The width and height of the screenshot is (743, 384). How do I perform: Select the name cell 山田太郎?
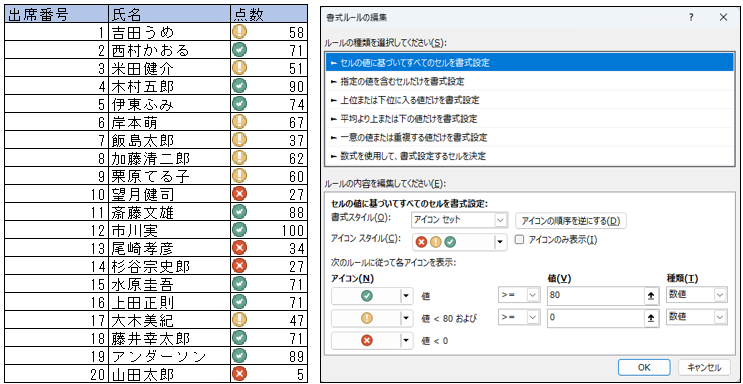pos(170,374)
